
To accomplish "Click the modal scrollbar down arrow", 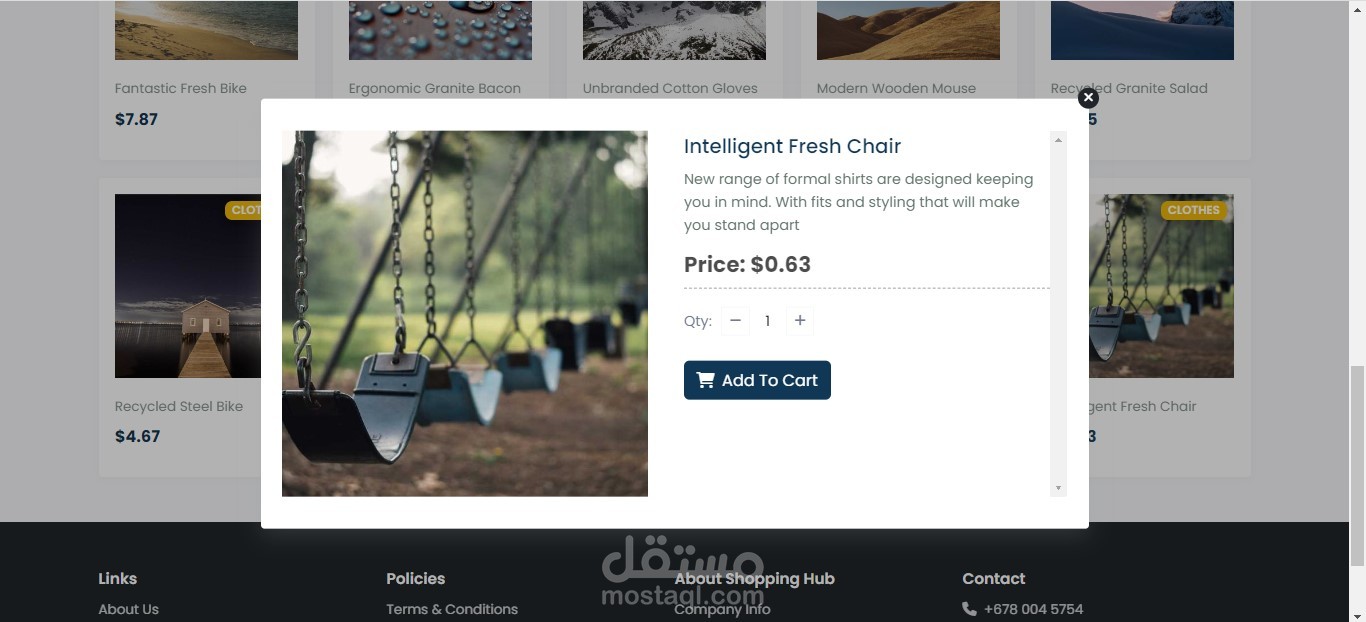I will pos(1058,488).
